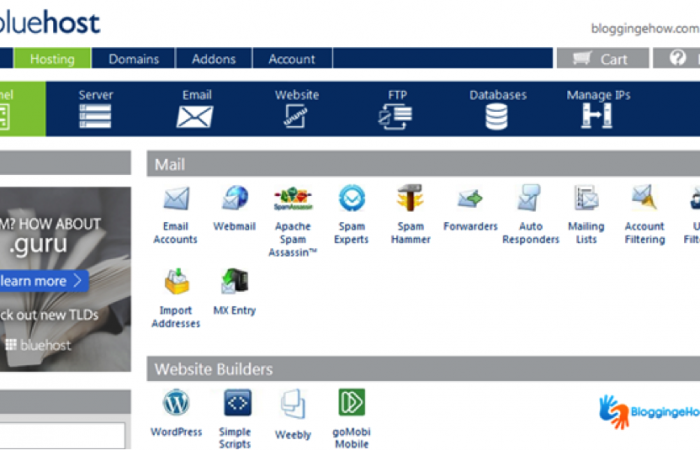Switch to the Hosting tab
700x450 pixels.
52,58
